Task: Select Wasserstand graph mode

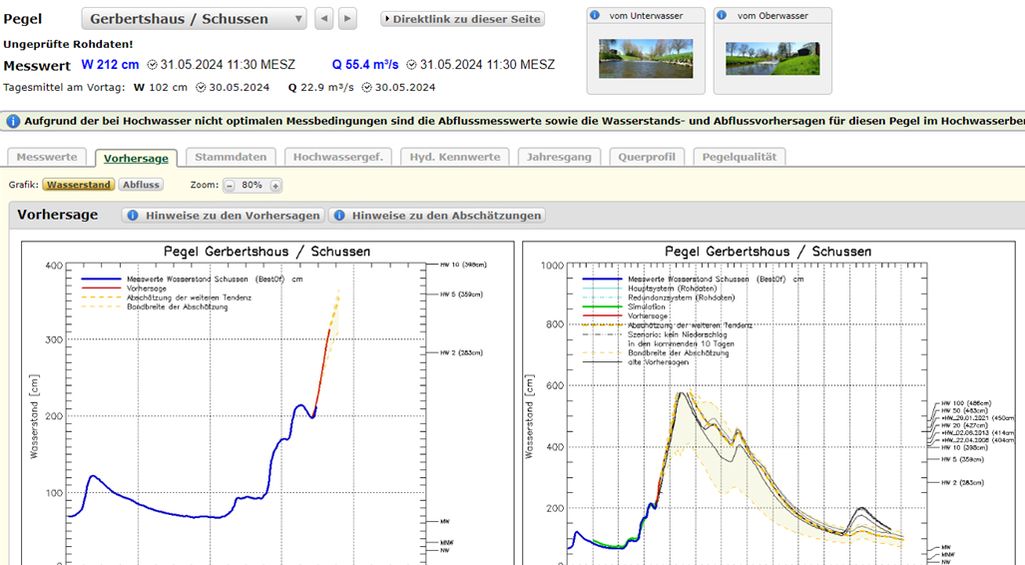Action: point(78,185)
